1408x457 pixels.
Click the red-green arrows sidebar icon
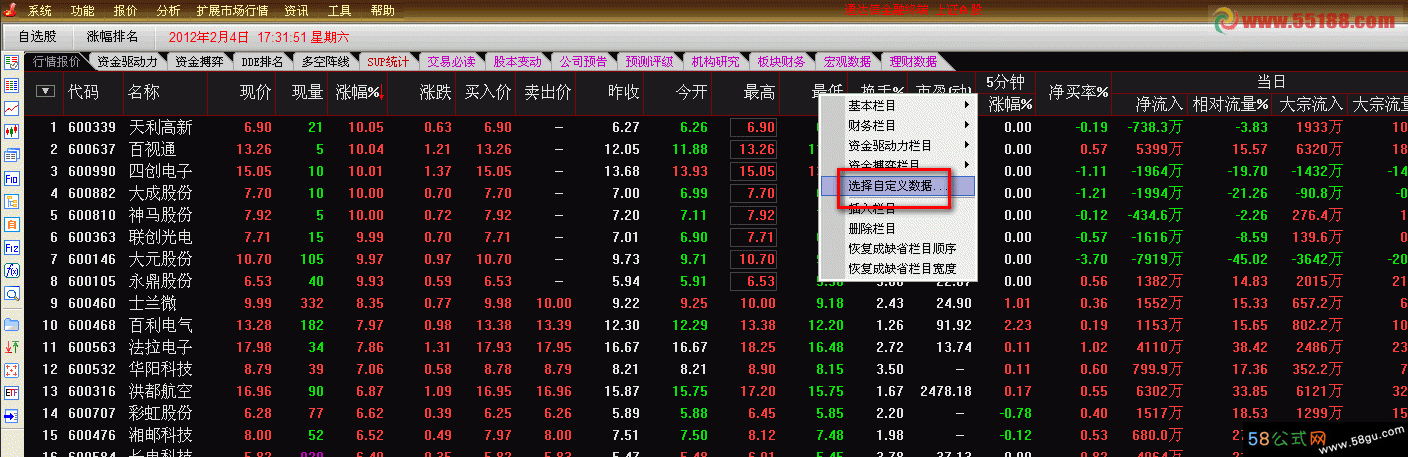coord(11,347)
